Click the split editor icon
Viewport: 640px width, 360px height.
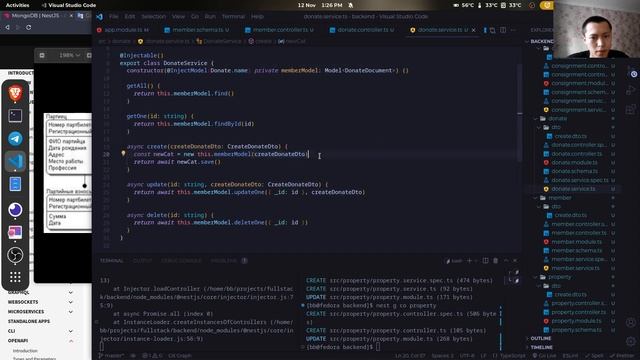tap(503, 30)
